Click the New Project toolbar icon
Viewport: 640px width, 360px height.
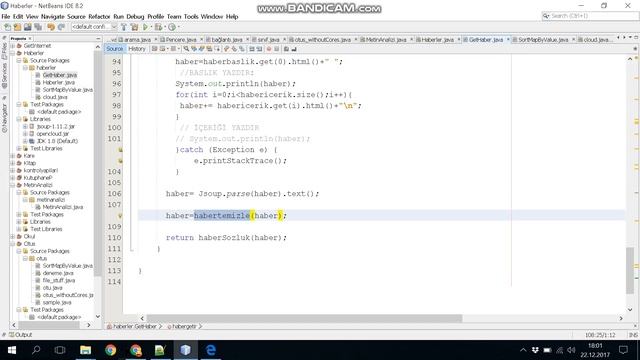pos(18,27)
